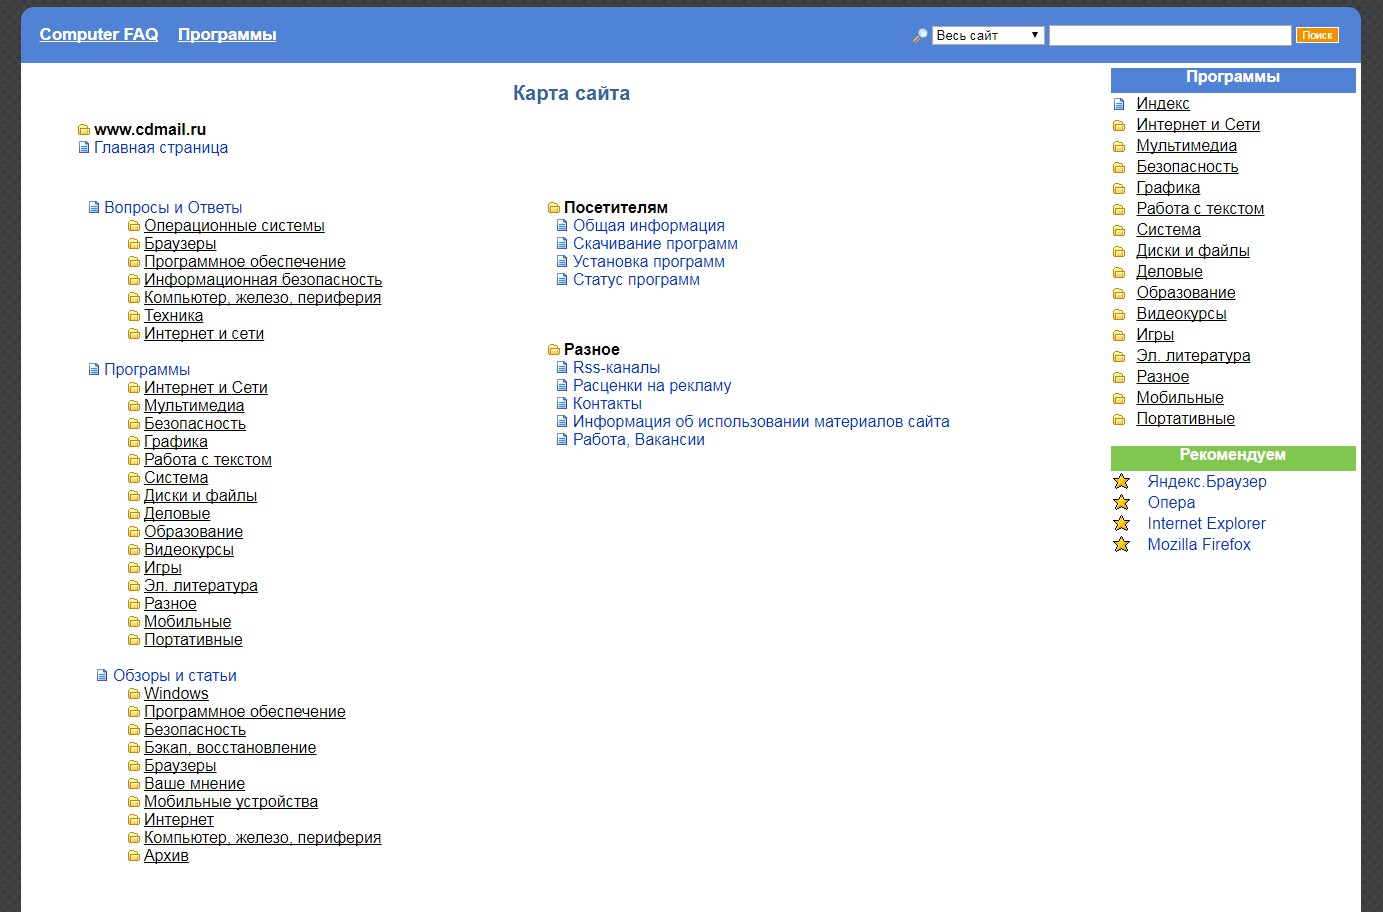Viewport: 1383px width, 912px height.
Task: Click the page icon beside Работа, Вакансии
Action: tap(562, 440)
